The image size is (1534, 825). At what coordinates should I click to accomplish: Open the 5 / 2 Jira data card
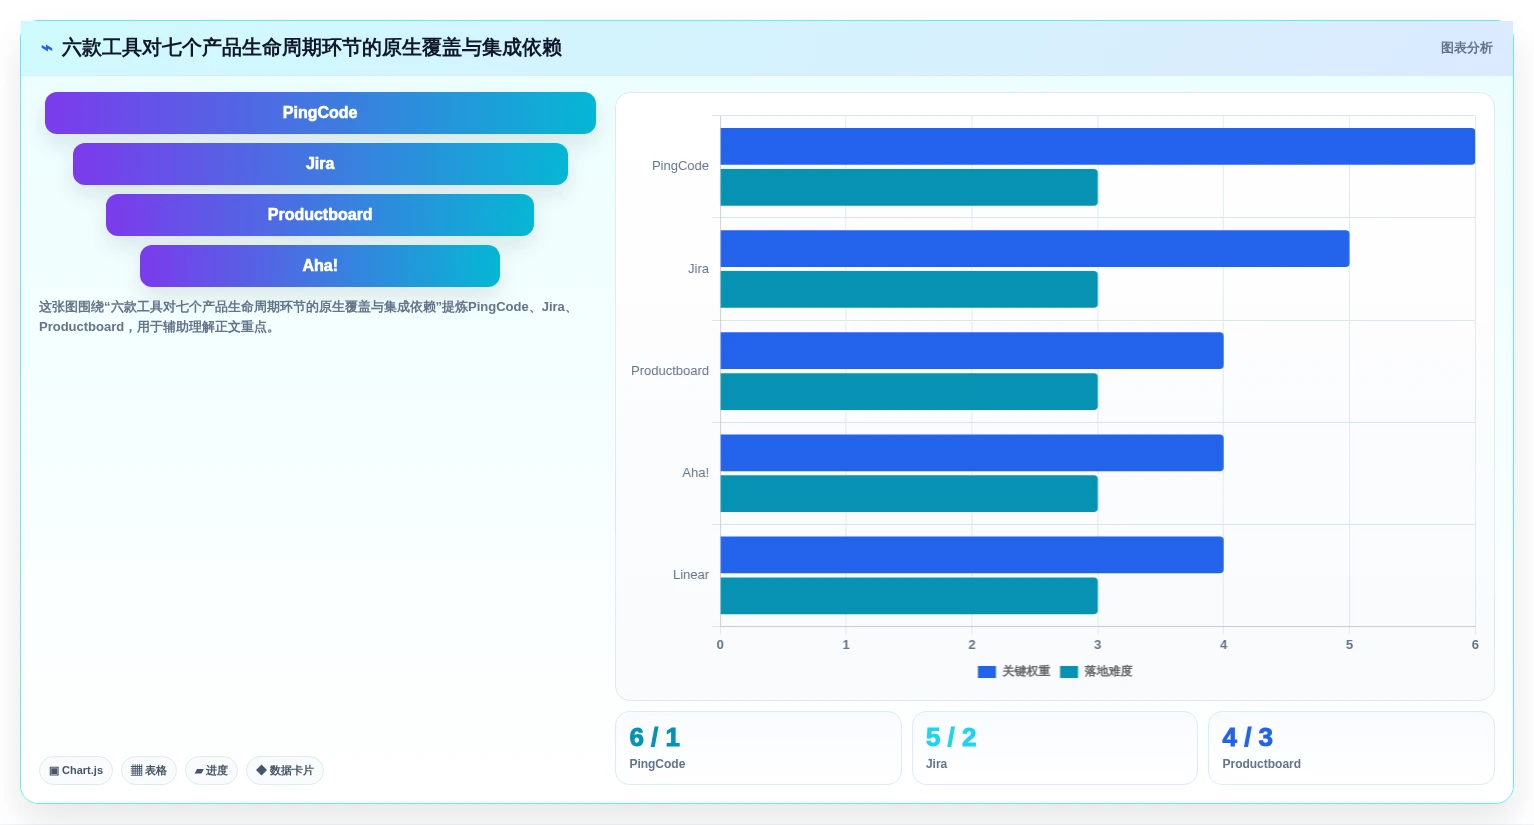(x=1054, y=748)
